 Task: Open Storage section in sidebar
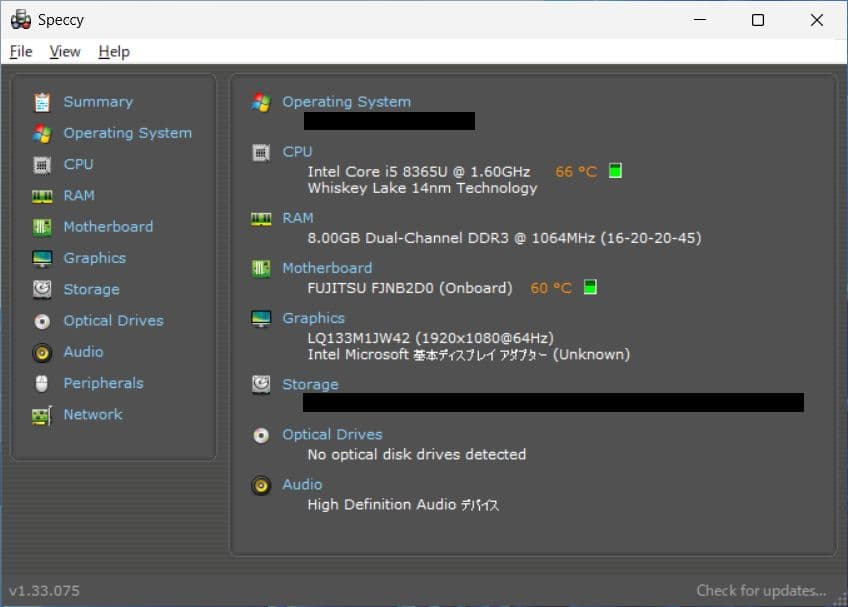[91, 289]
